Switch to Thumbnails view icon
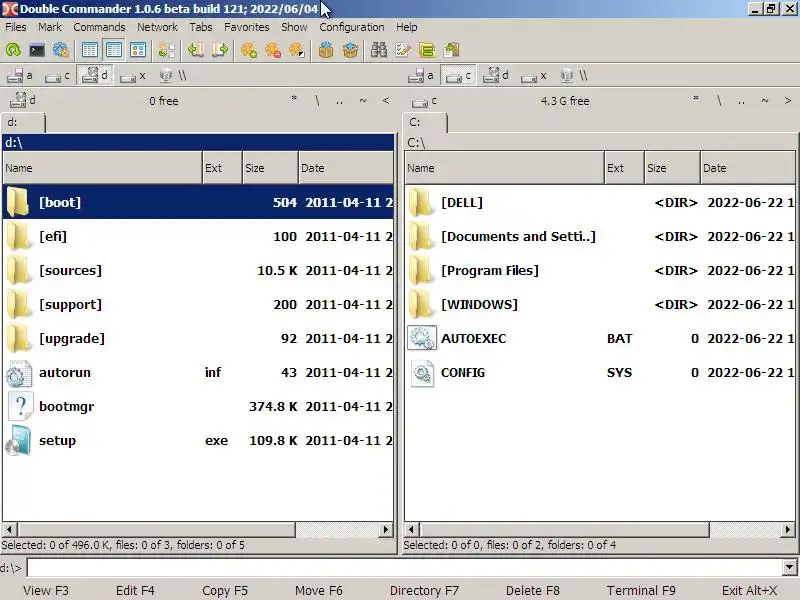This screenshot has width=800, height=600. (x=138, y=50)
